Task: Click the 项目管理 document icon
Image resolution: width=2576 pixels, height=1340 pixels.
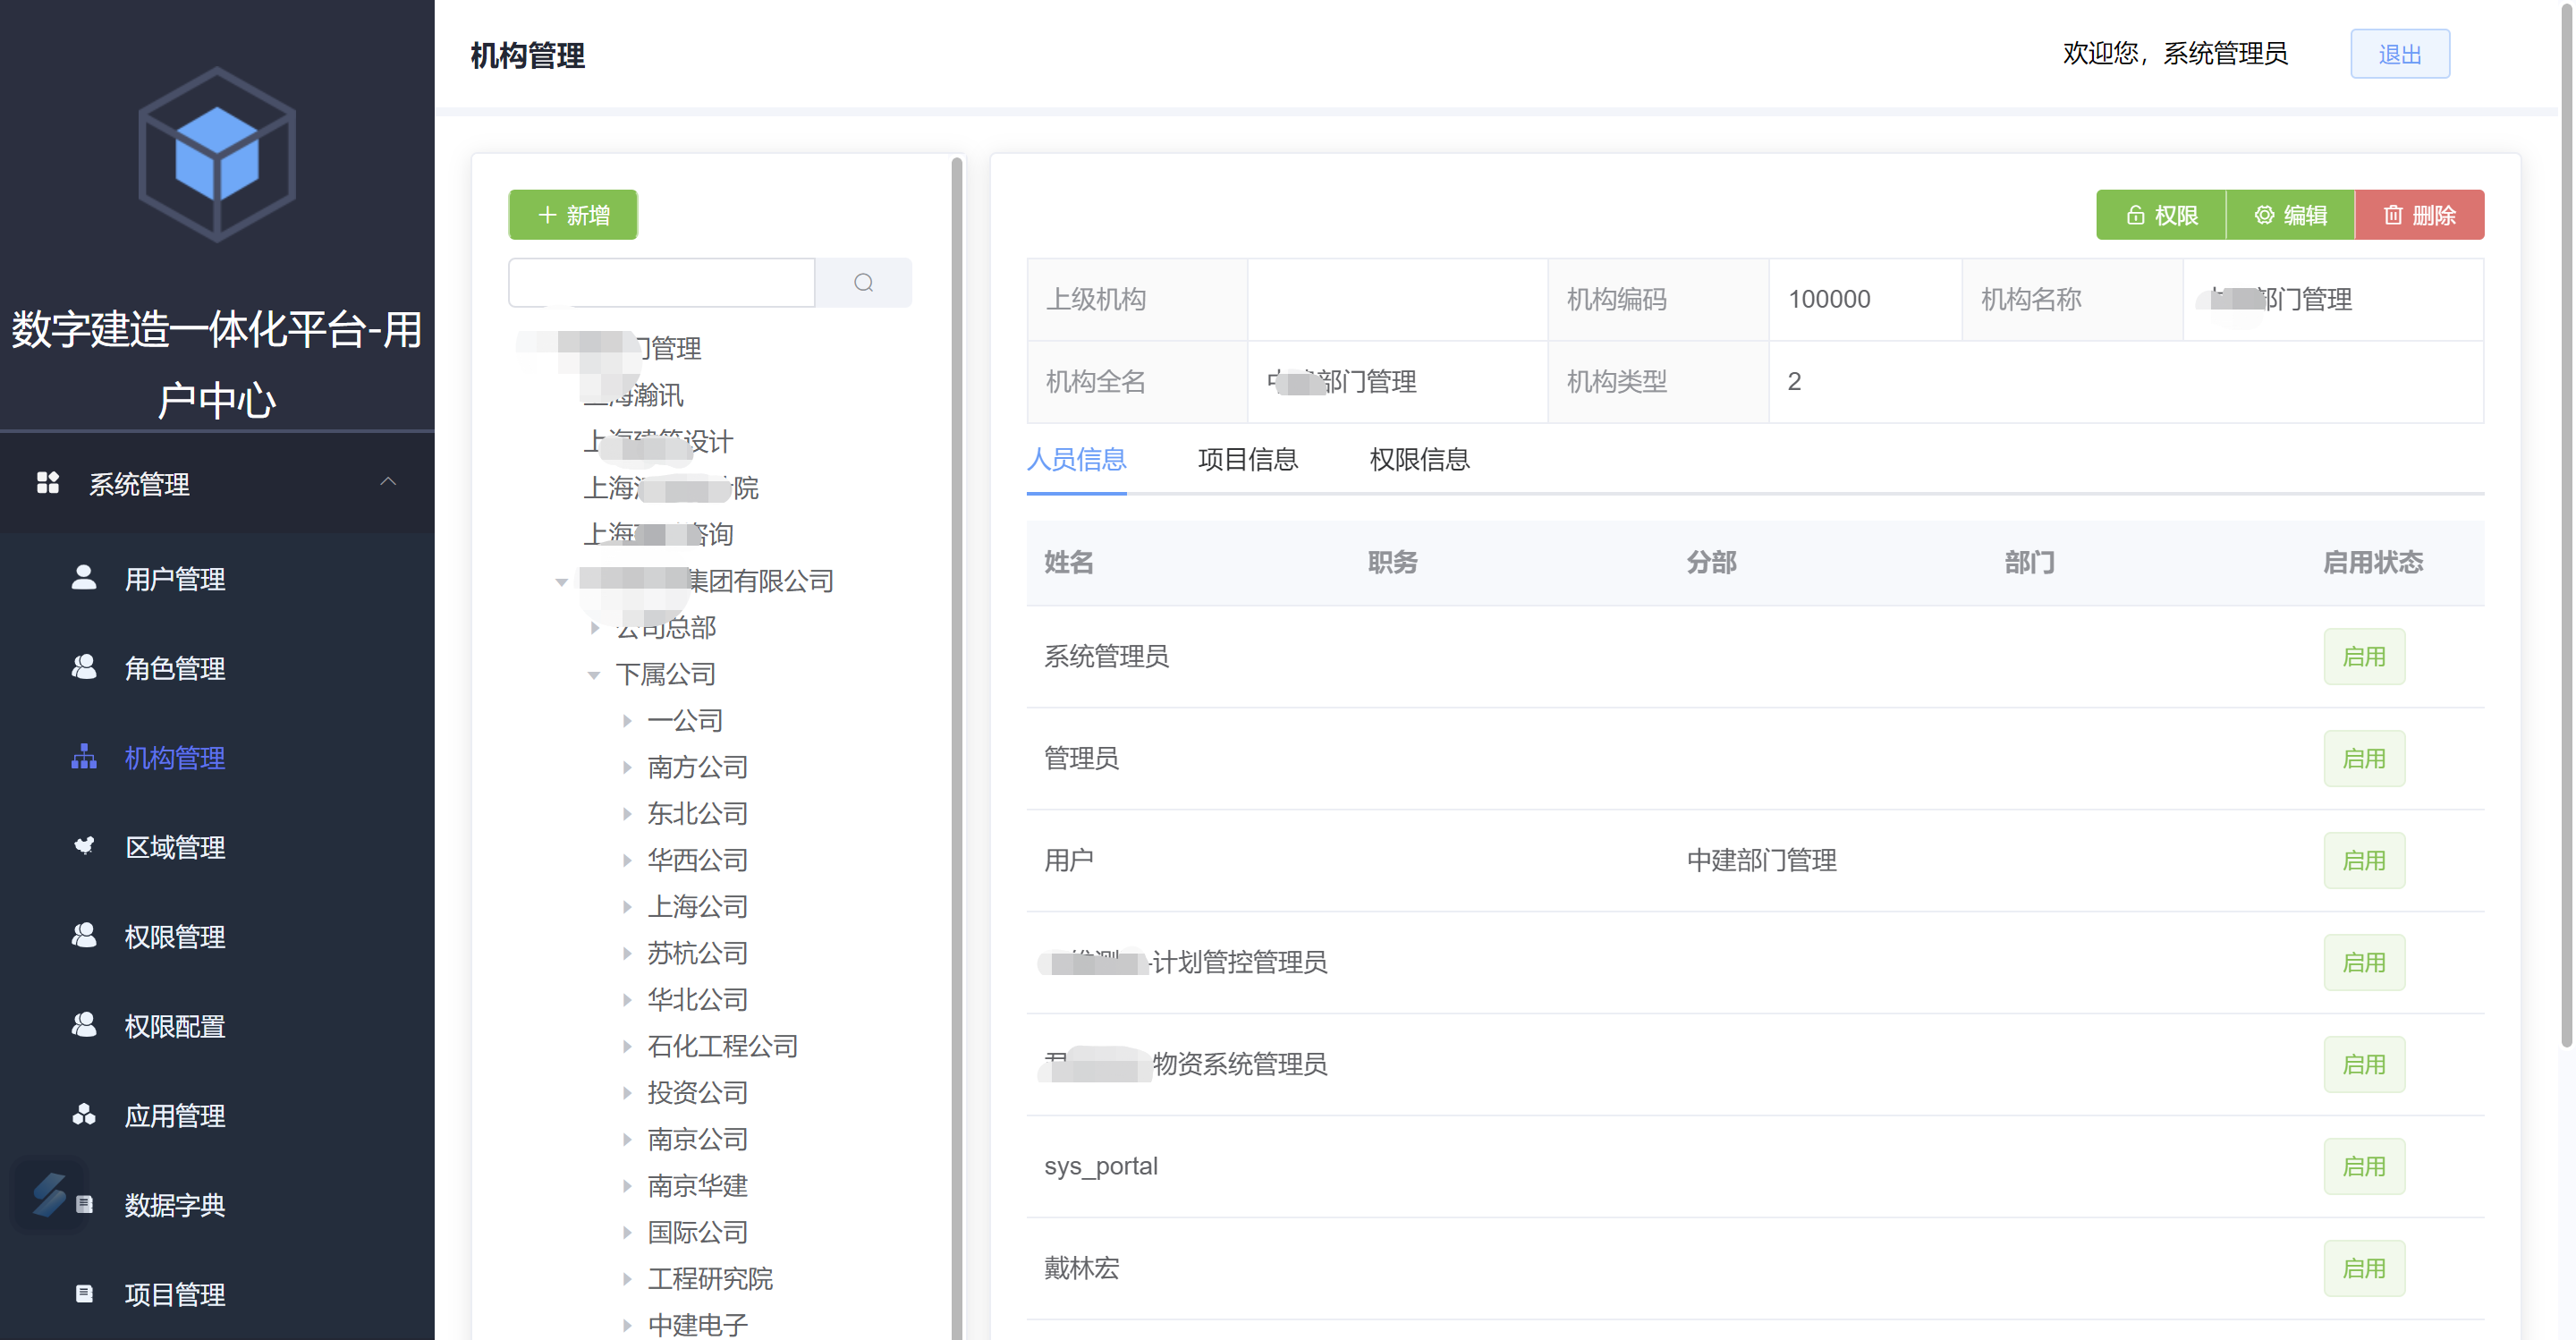Action: point(84,1293)
